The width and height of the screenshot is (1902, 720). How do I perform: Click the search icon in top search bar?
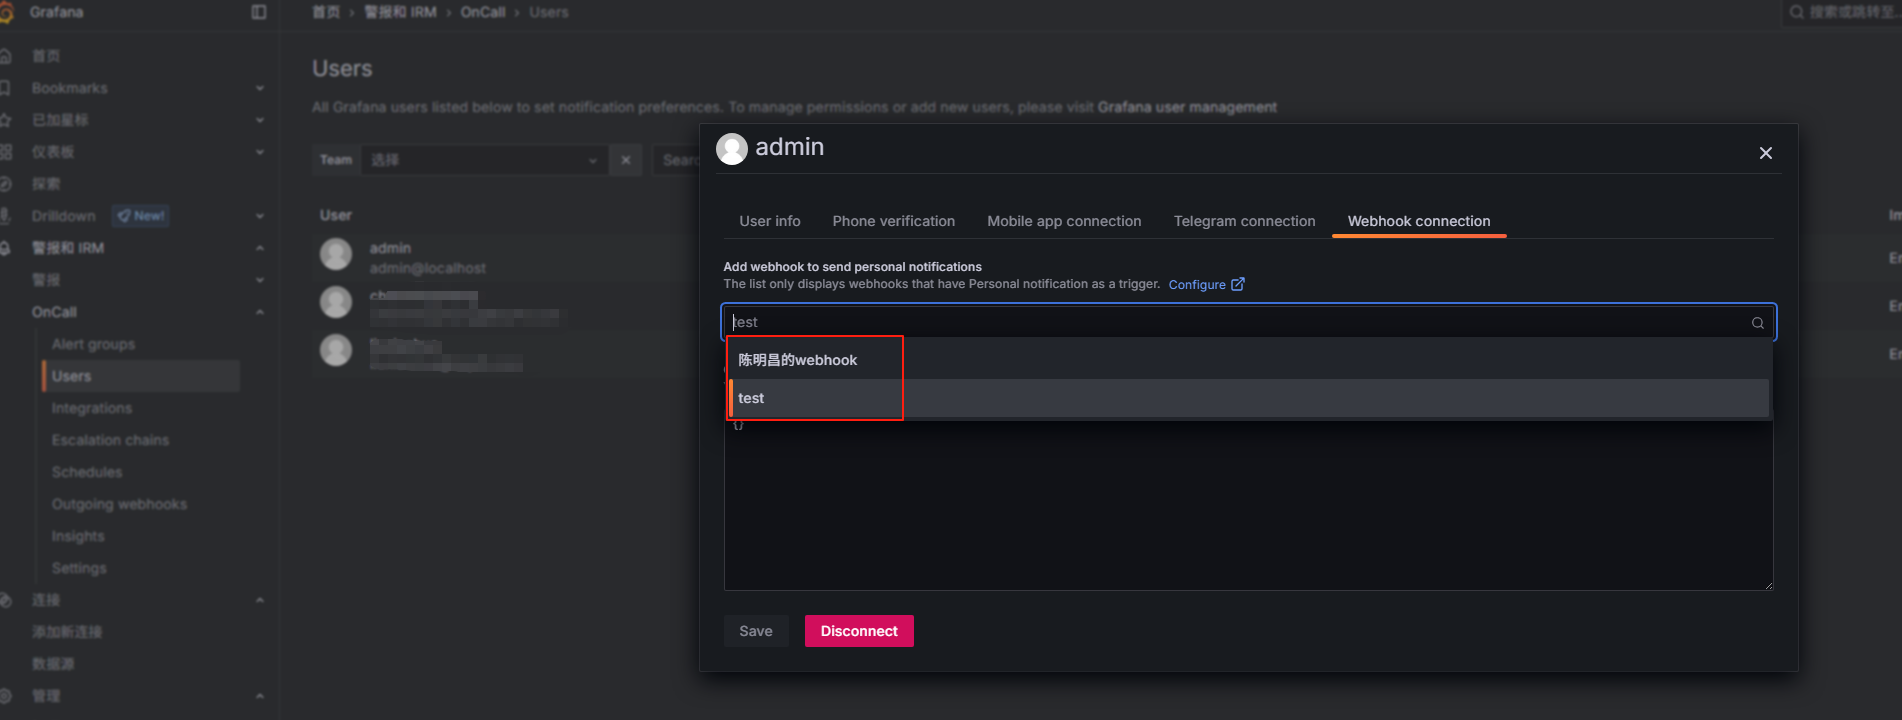coord(1796,12)
